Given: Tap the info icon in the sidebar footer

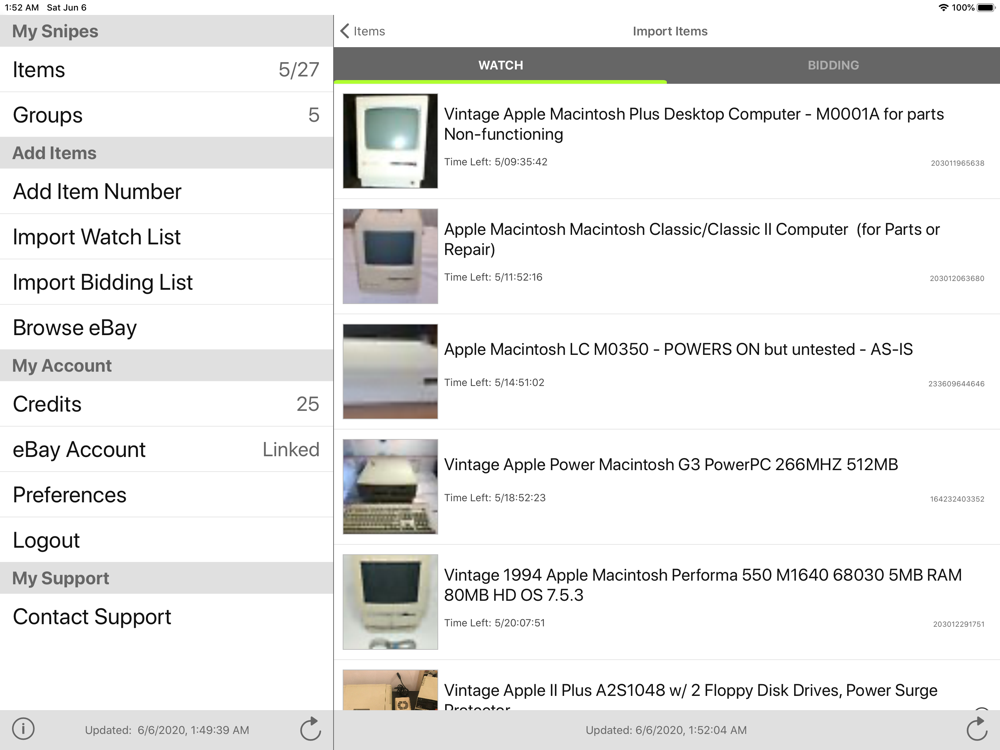Looking at the screenshot, I should coord(24,728).
